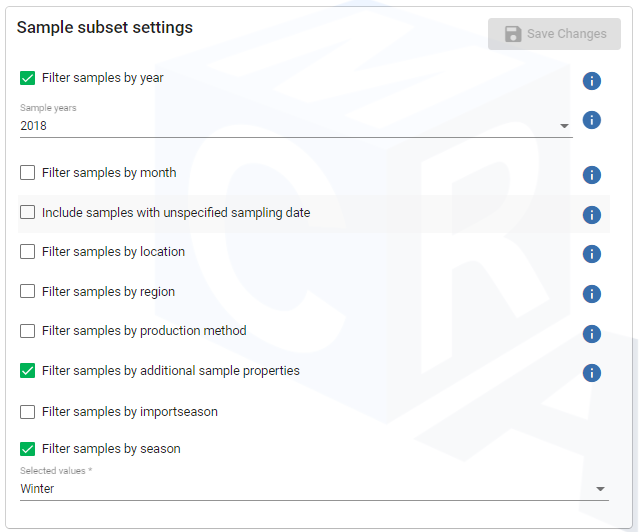
Task: Disable Filter samples by season checkbox
Action: [x=28, y=449]
